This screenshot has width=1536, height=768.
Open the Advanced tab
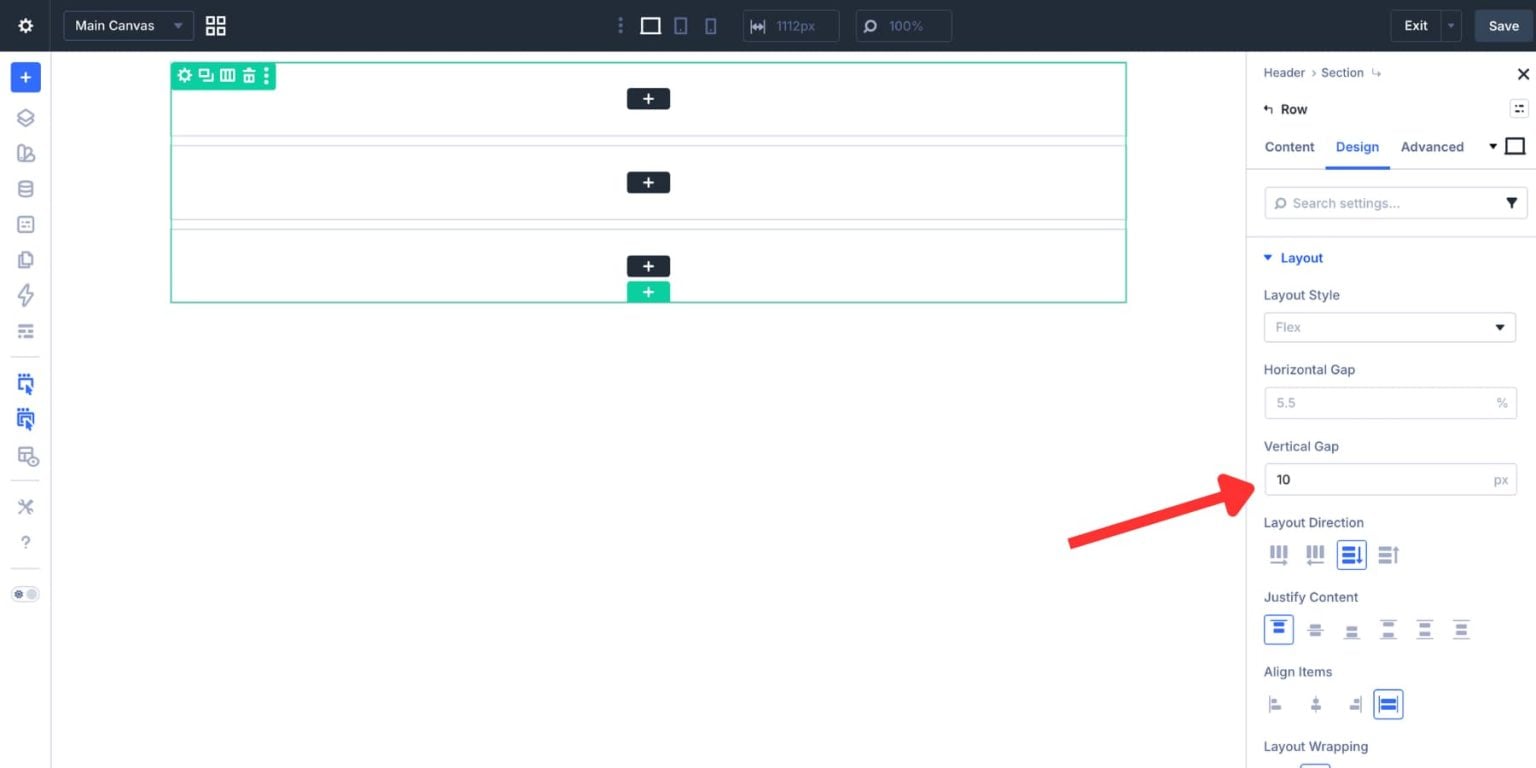[x=1432, y=147]
